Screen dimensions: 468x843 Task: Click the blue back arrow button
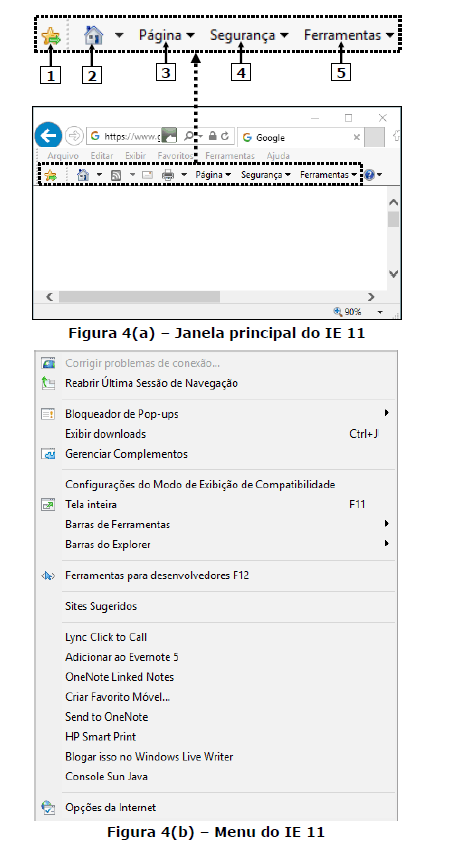pos(48,136)
